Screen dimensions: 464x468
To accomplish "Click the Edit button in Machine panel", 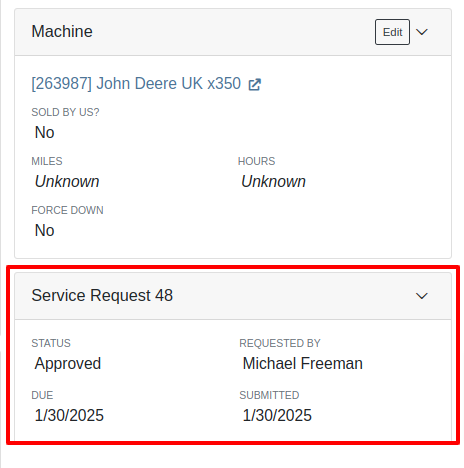I will tap(392, 32).
